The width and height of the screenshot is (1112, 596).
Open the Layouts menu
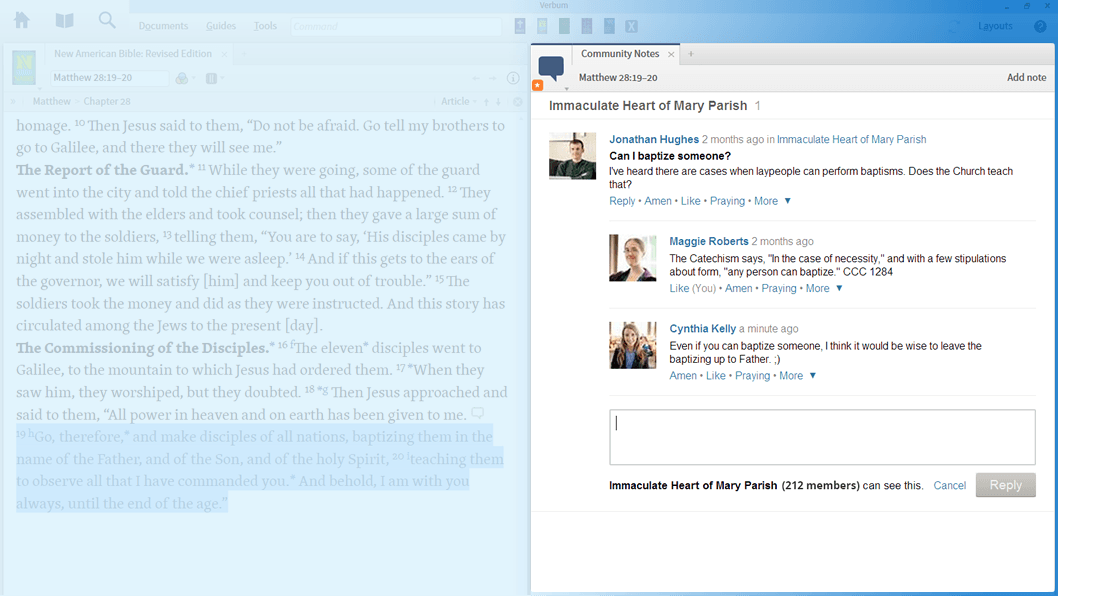coord(995,26)
